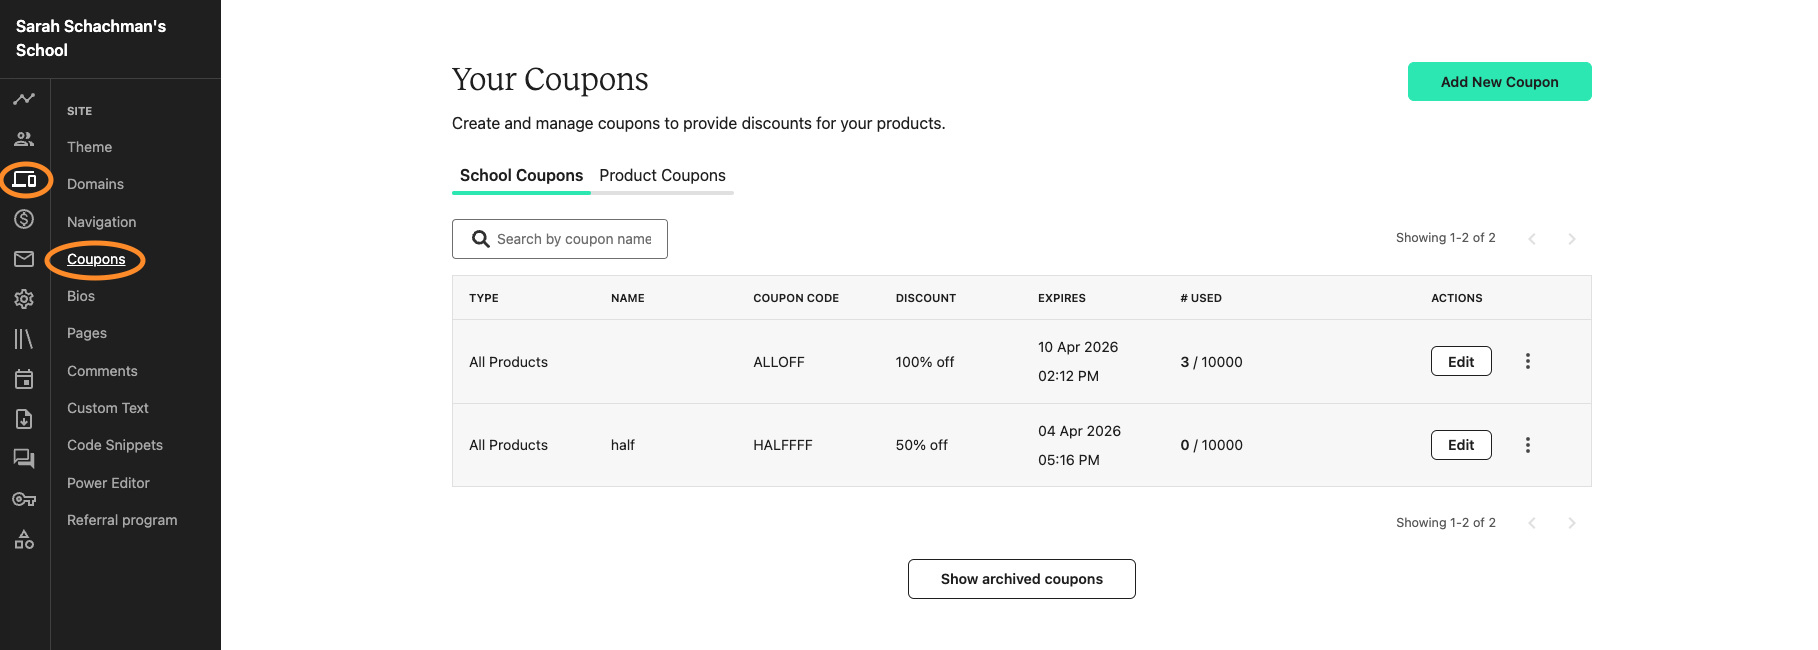Open Power Editor in the Site menu
The height and width of the screenshot is (650, 1818).
tap(108, 483)
